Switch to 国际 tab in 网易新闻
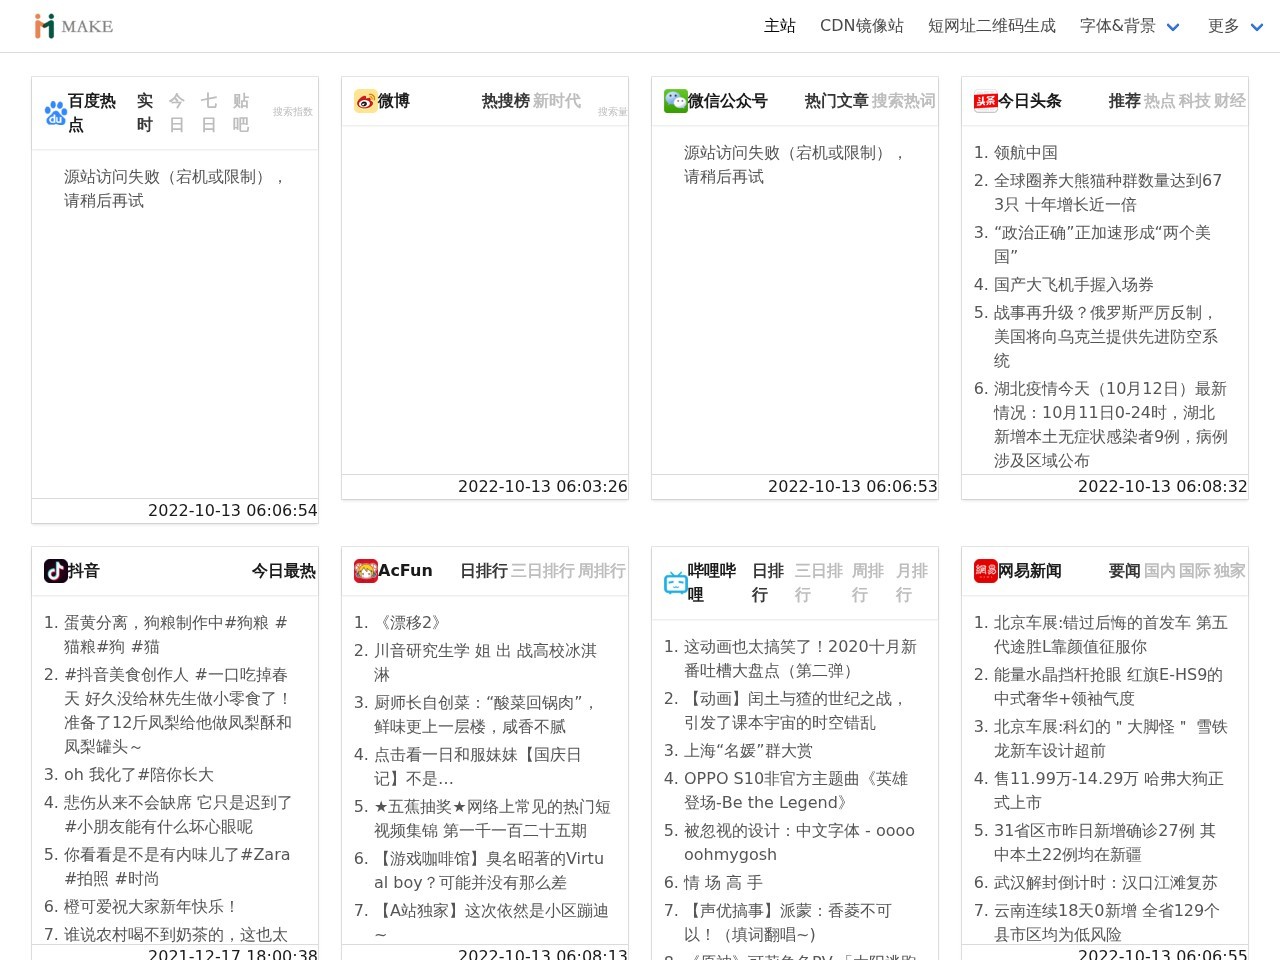Image resolution: width=1280 pixels, height=960 pixels. pyautogui.click(x=1194, y=571)
